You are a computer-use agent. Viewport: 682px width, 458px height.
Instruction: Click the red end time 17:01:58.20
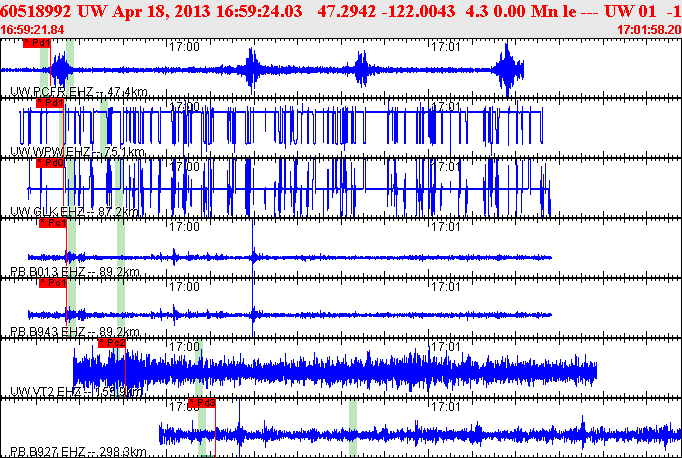[649, 30]
